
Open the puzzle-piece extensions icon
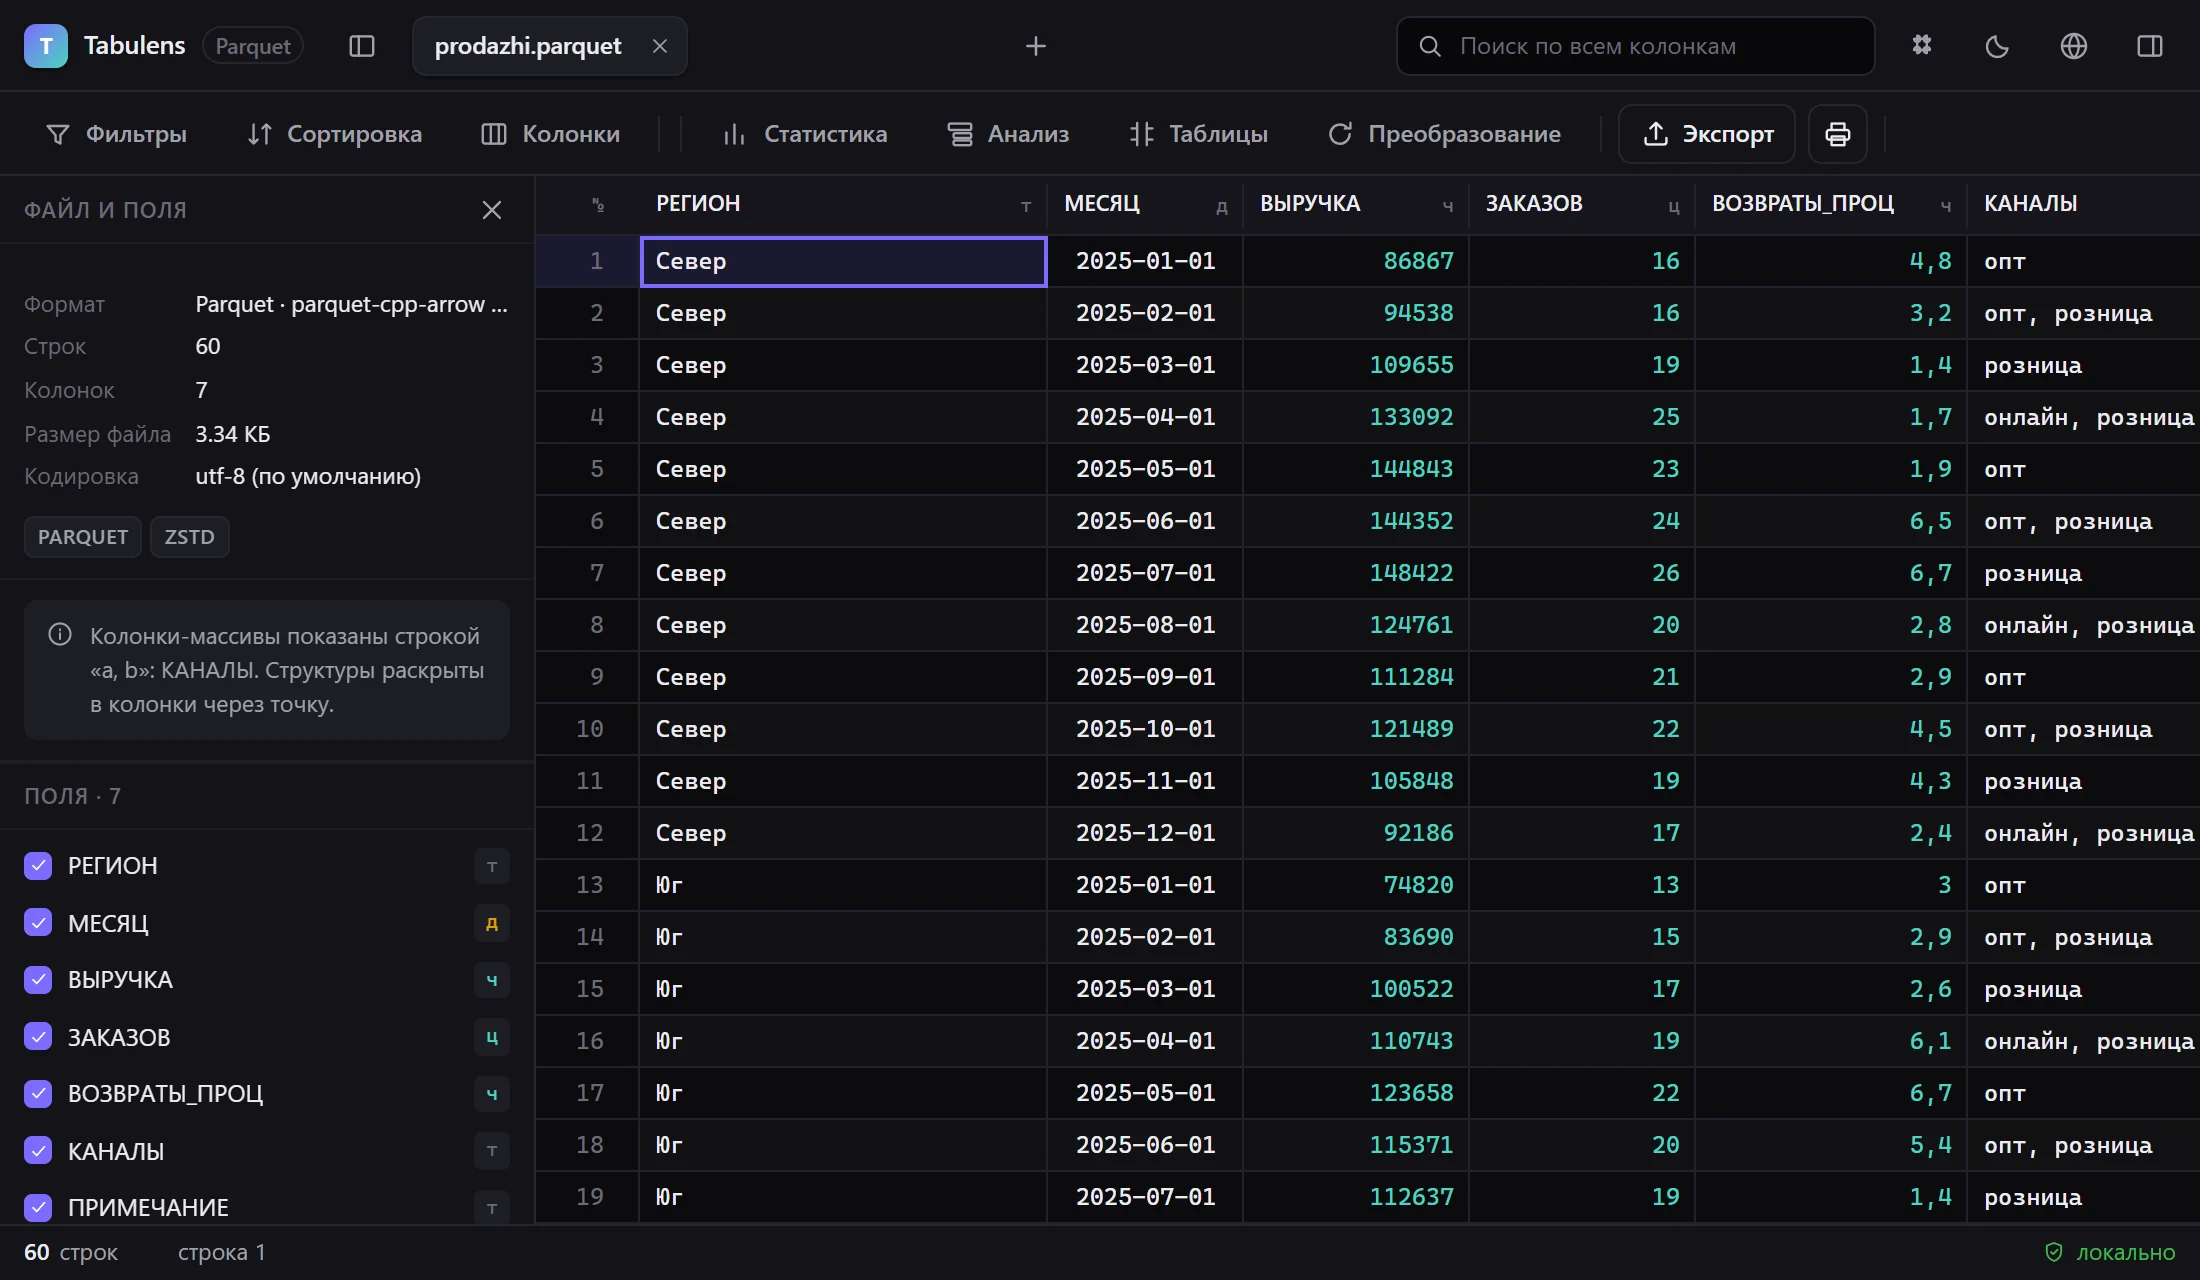(1922, 46)
